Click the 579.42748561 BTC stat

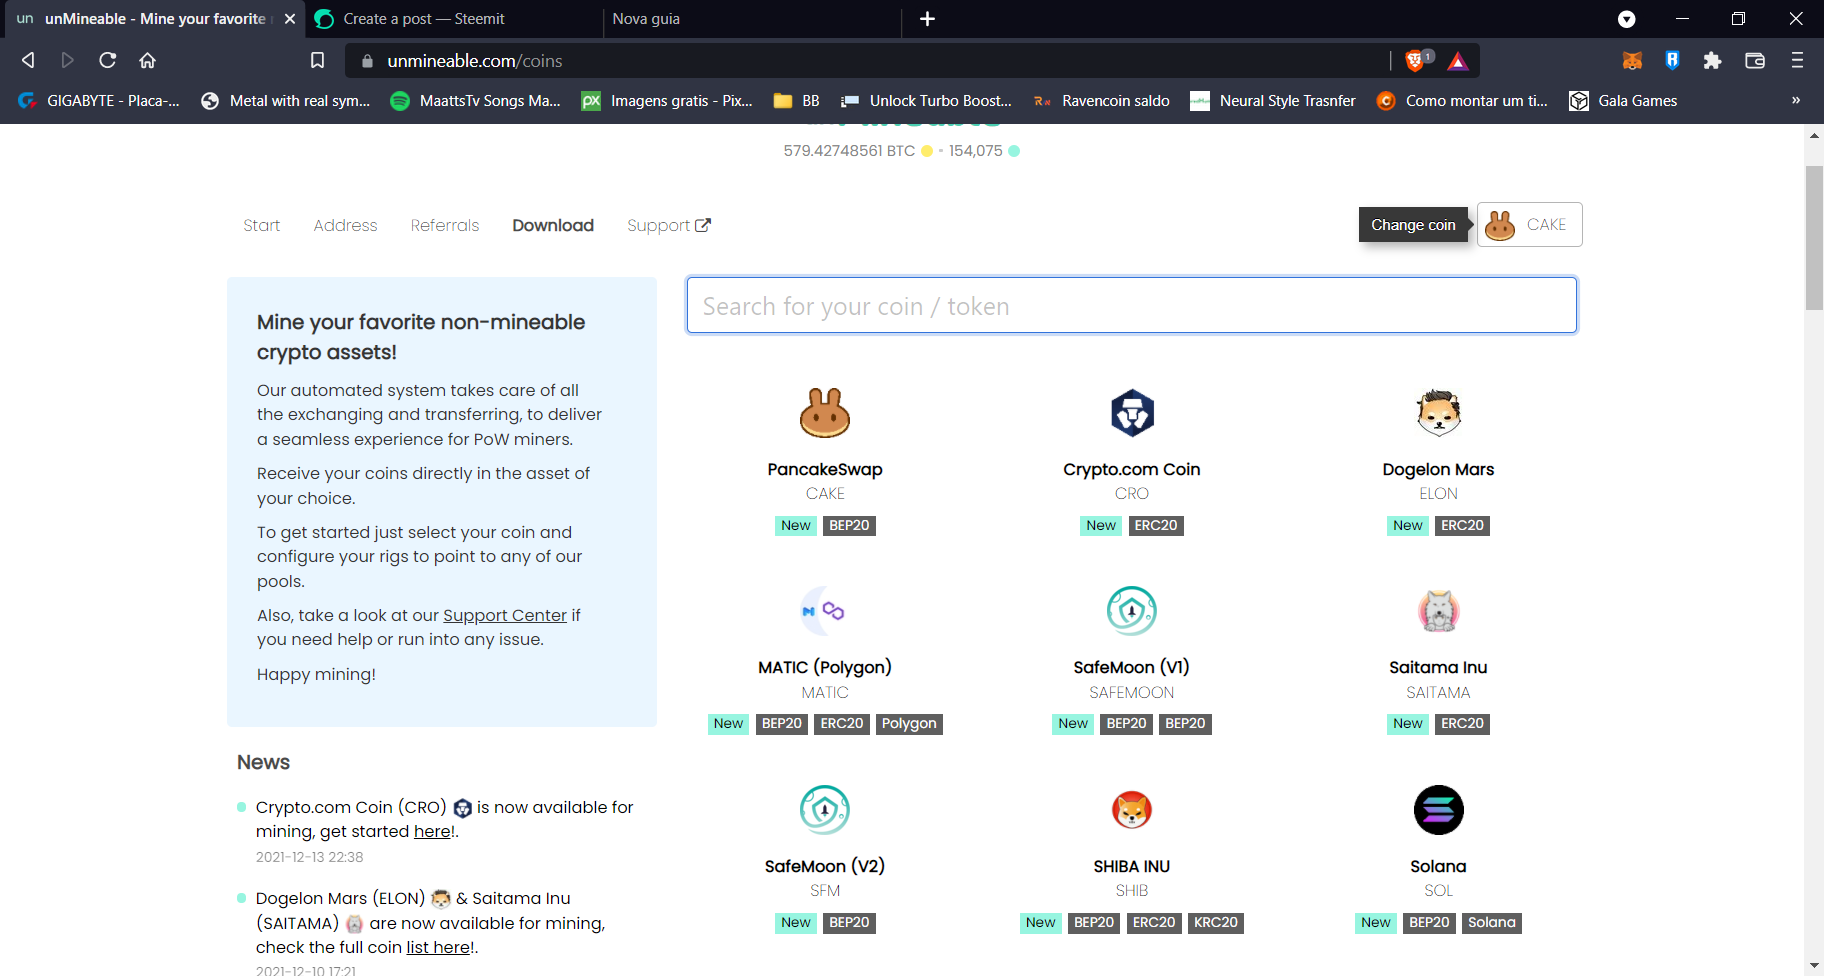click(849, 151)
